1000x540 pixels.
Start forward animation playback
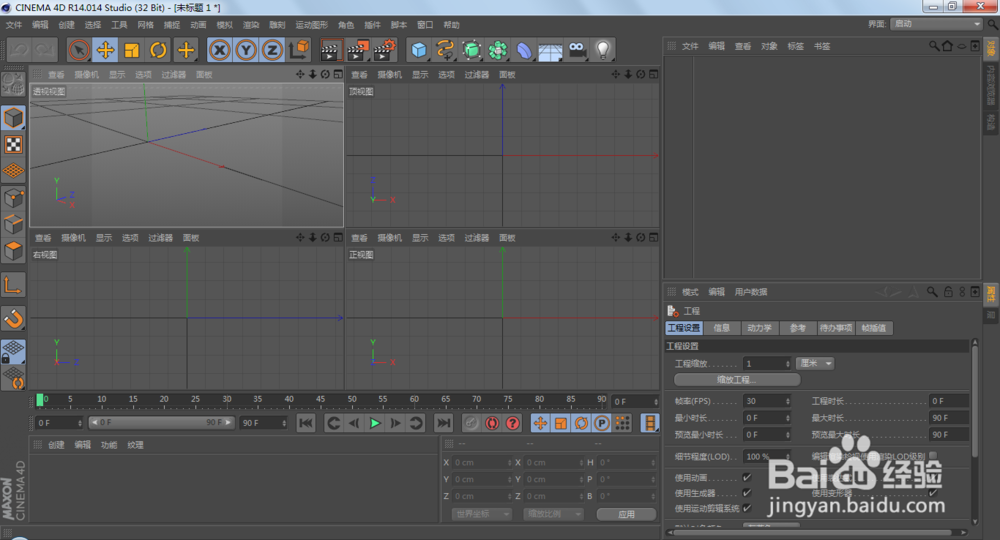tap(375, 423)
